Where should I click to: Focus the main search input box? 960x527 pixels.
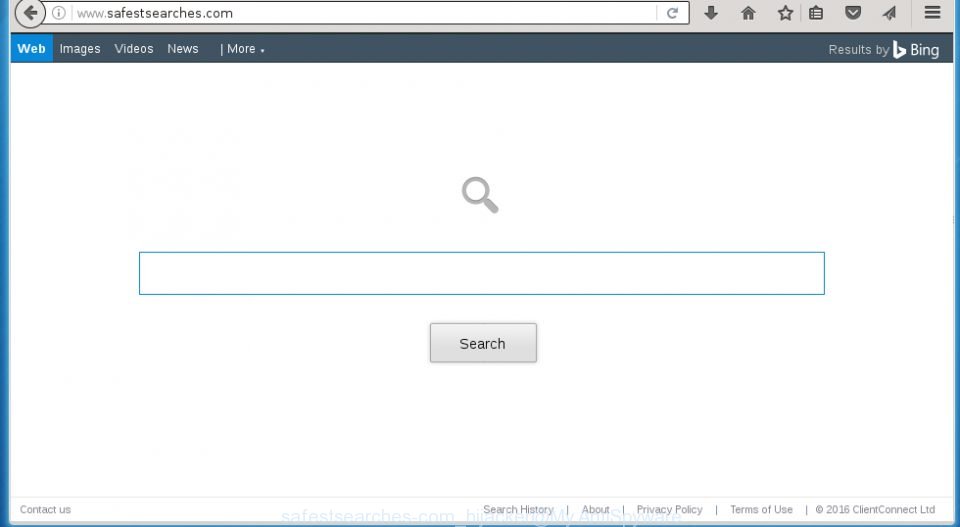pos(482,273)
